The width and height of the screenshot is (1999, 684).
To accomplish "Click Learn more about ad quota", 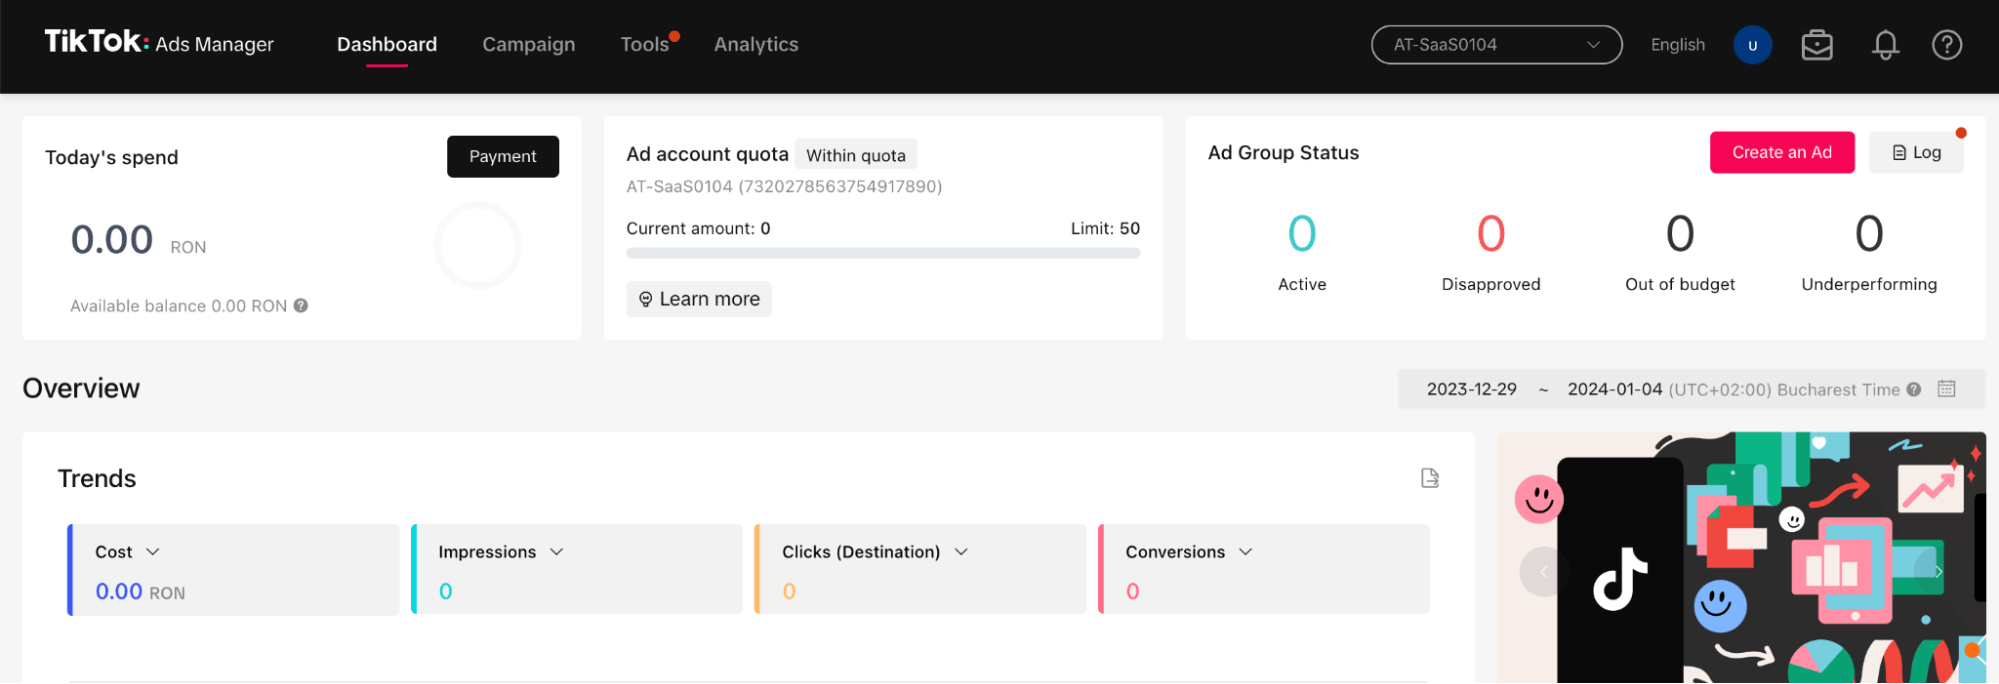I will pyautogui.click(x=699, y=299).
